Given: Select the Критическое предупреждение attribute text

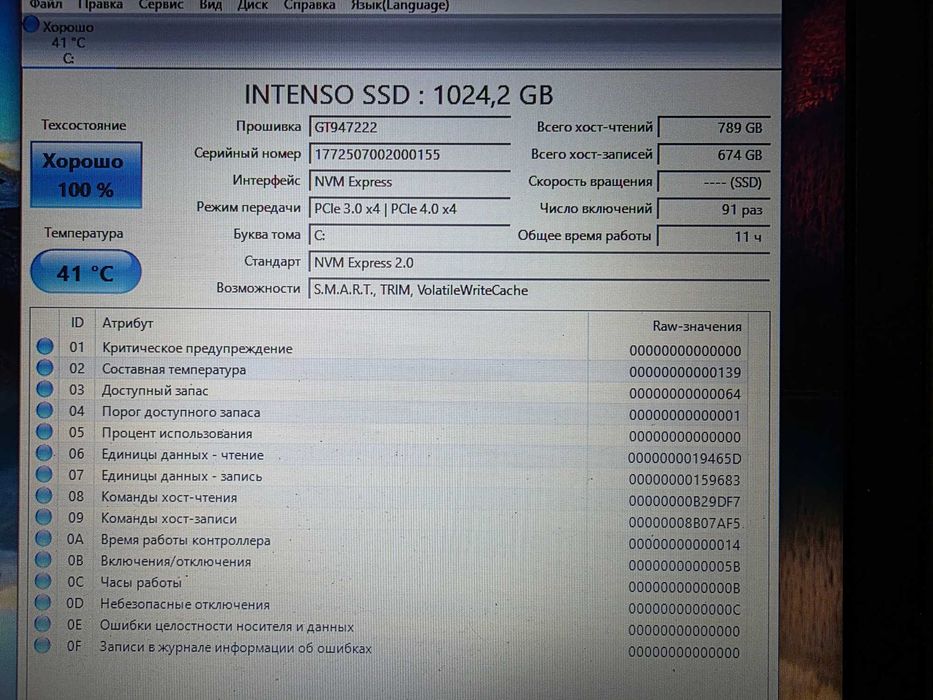Looking at the screenshot, I should pos(197,348).
